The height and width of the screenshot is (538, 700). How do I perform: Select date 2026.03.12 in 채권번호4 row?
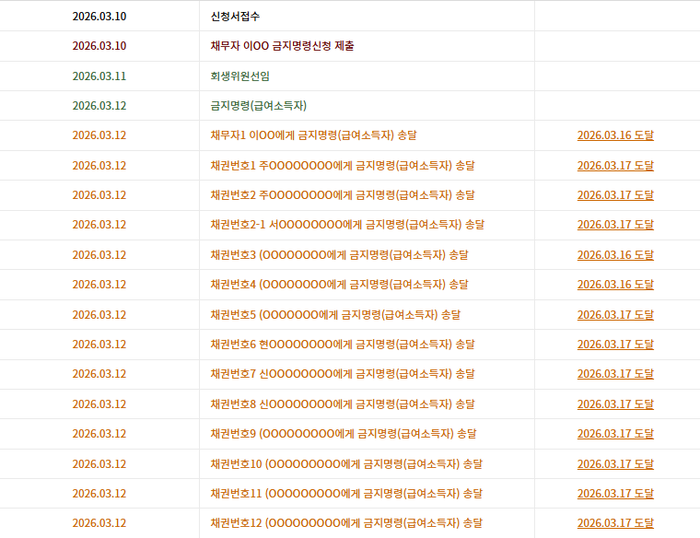click(99, 284)
